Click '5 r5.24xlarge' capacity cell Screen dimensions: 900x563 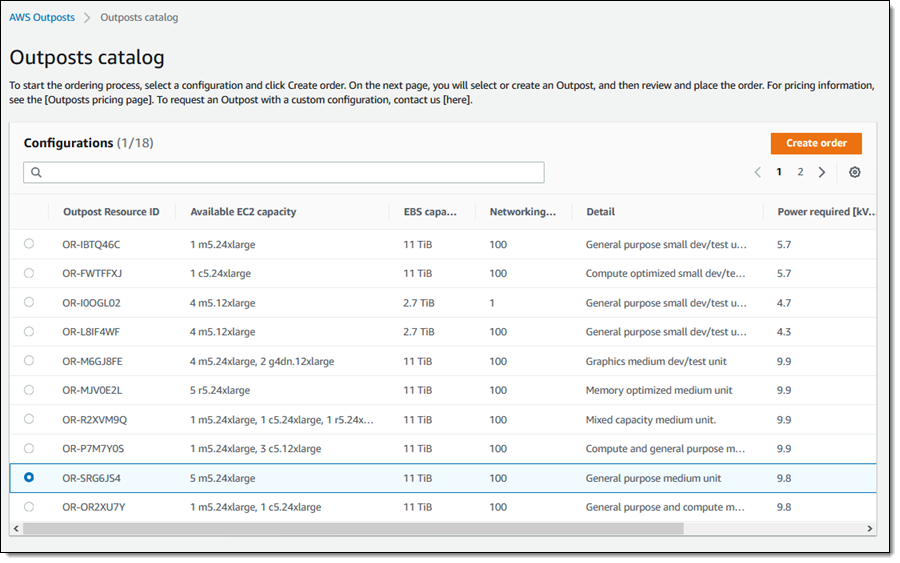[220, 390]
